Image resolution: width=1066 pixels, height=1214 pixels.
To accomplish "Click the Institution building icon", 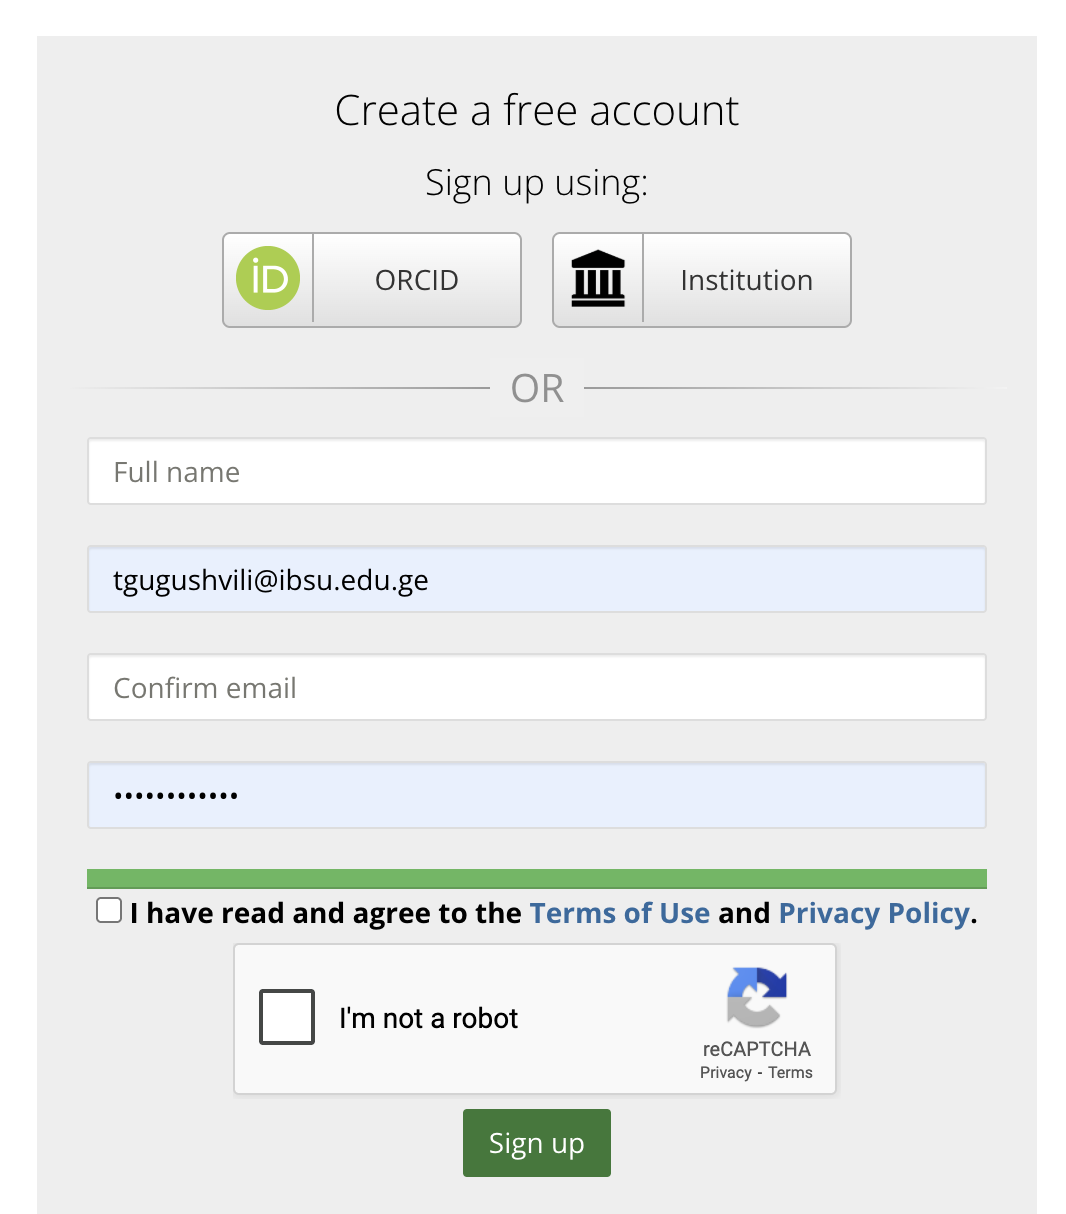I will pos(598,279).
